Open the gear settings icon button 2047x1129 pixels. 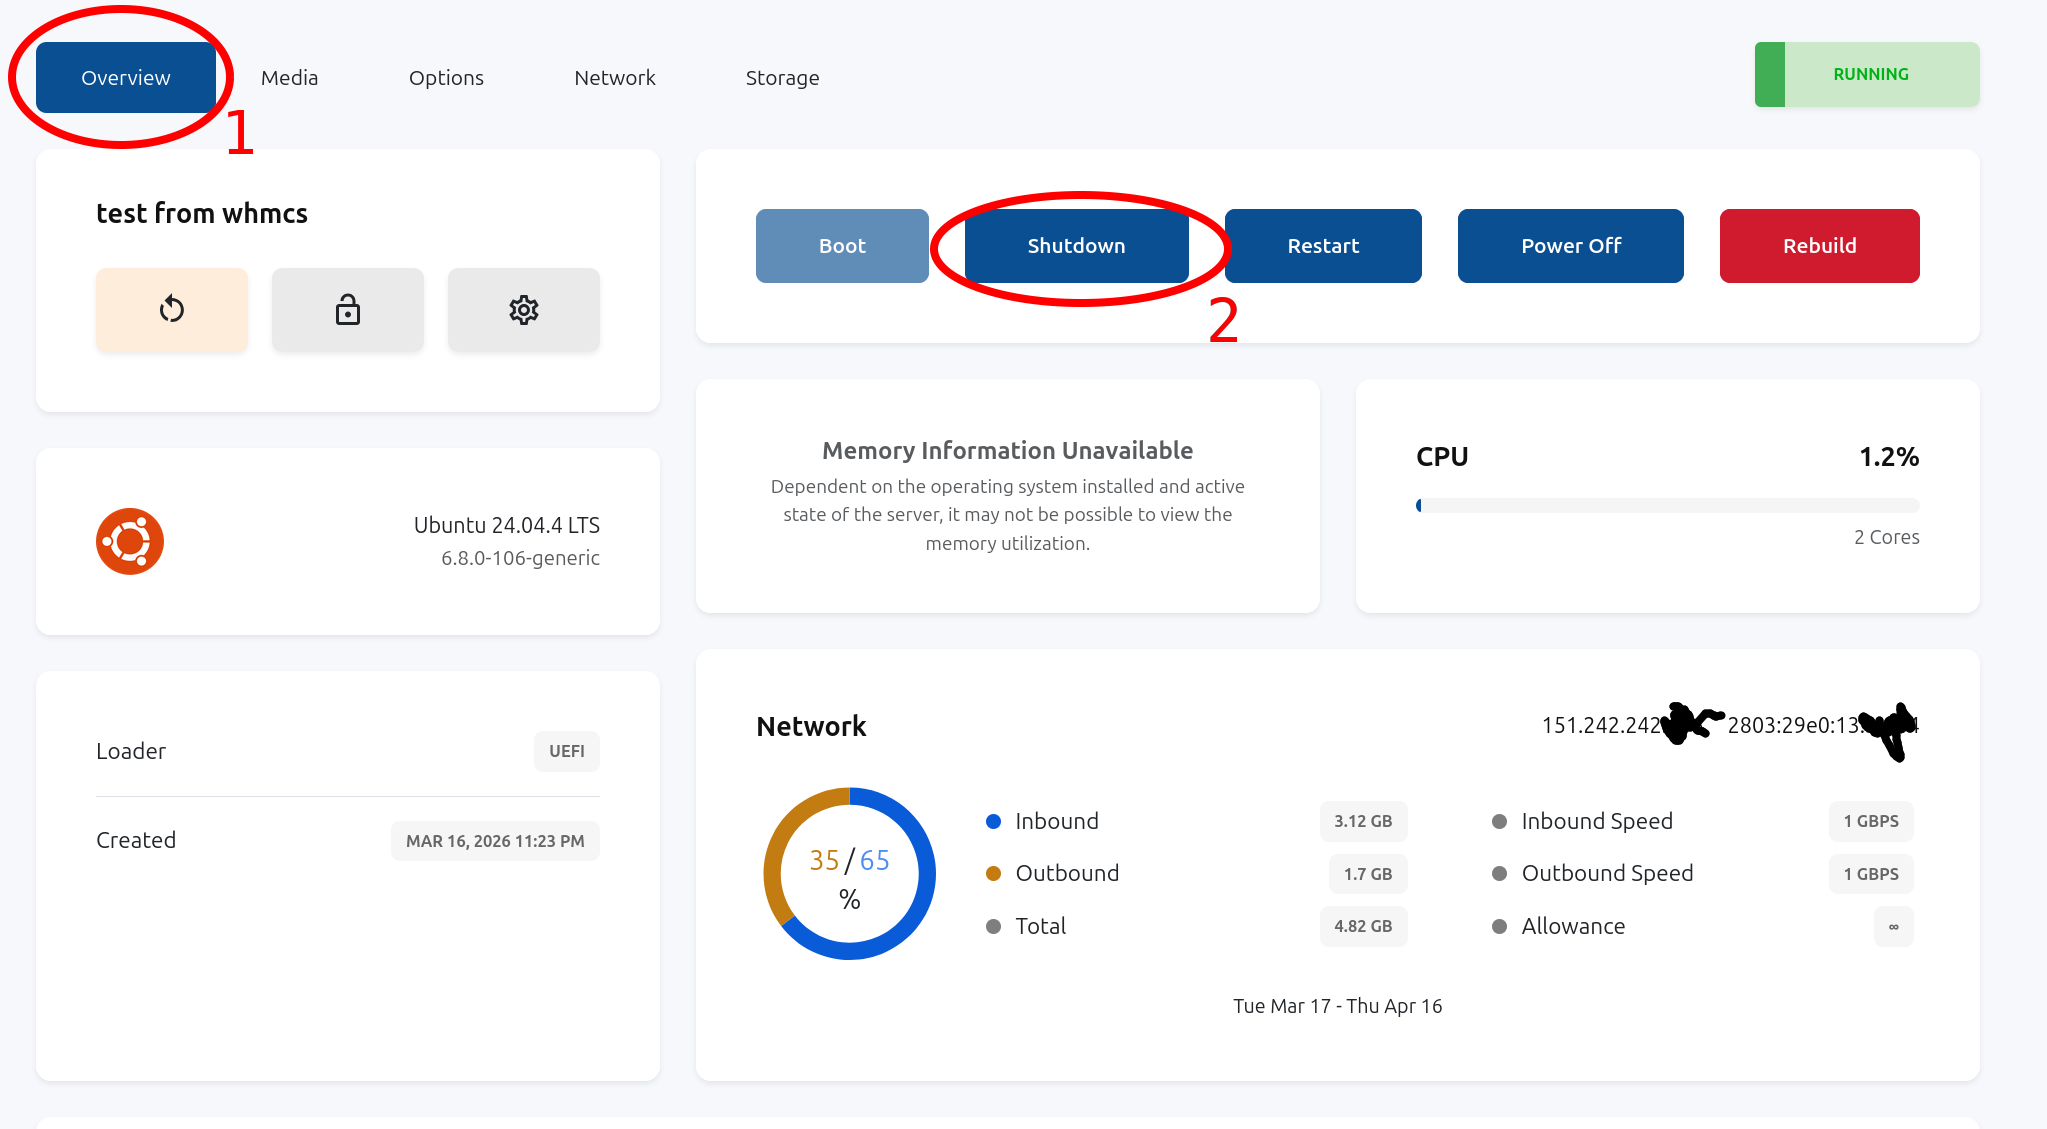coord(523,309)
